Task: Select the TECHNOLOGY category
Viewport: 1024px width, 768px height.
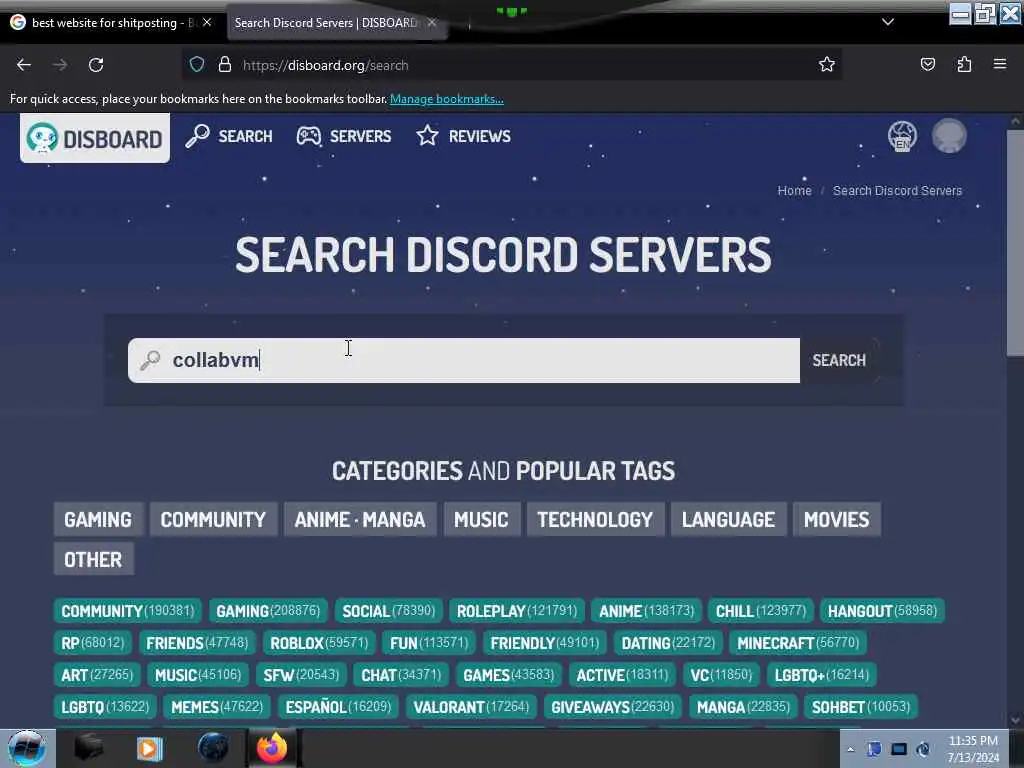Action: [595, 519]
